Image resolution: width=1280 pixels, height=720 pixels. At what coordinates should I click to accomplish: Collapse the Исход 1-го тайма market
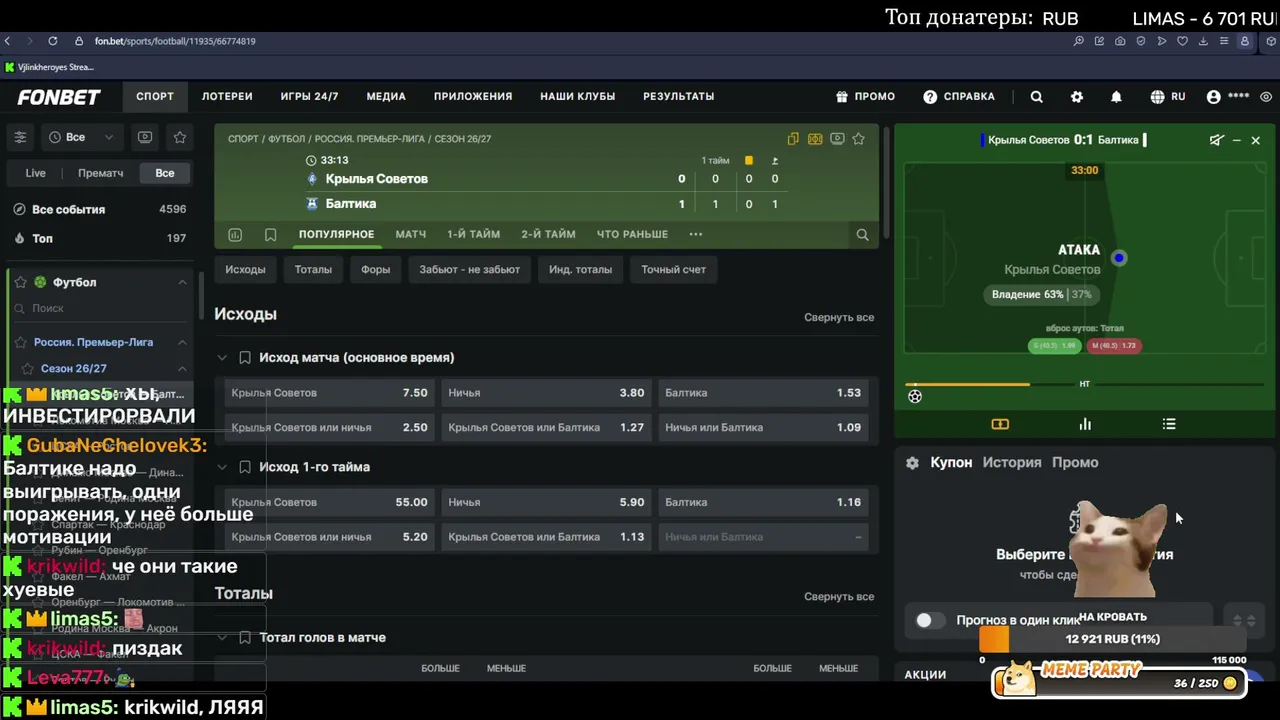(221, 467)
